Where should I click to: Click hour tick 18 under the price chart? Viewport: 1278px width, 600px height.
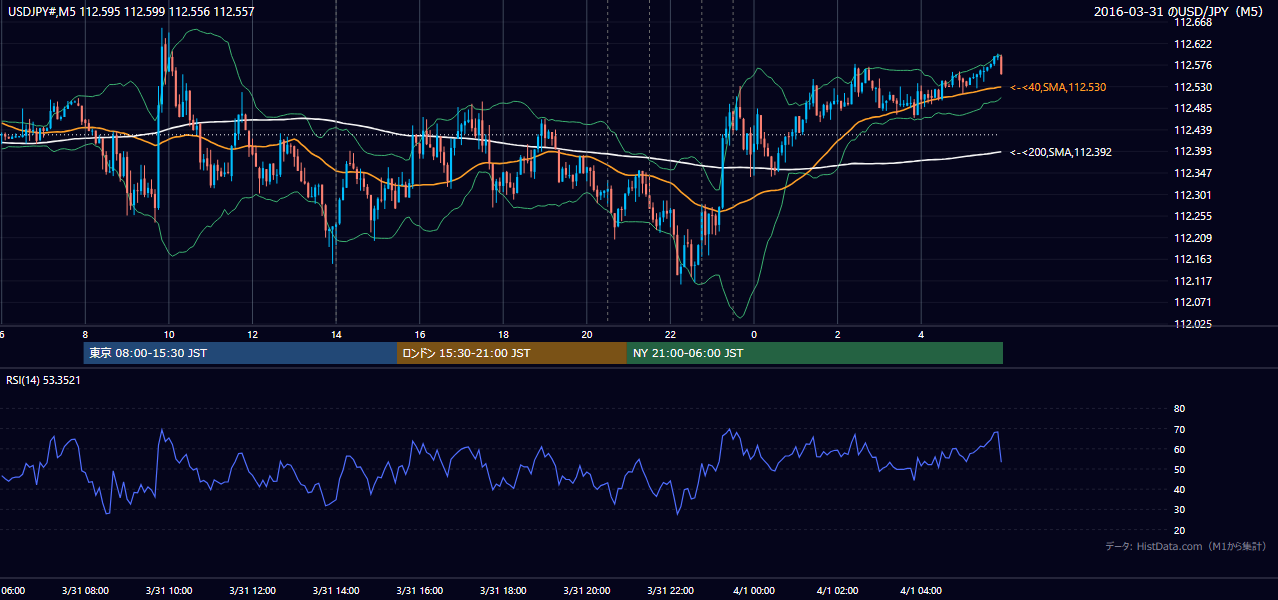(x=504, y=334)
